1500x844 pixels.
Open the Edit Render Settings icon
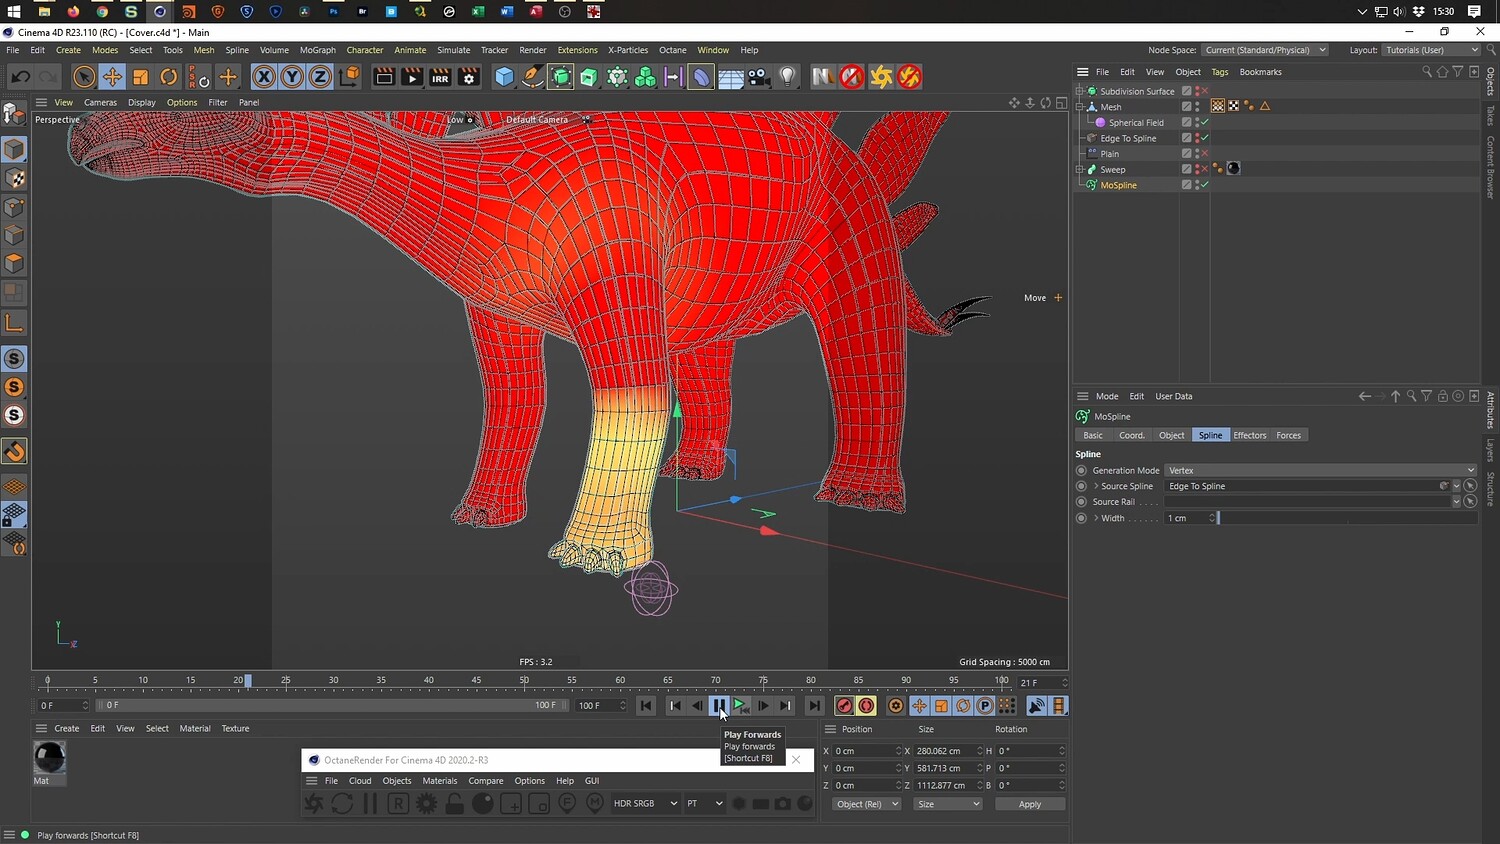(468, 77)
